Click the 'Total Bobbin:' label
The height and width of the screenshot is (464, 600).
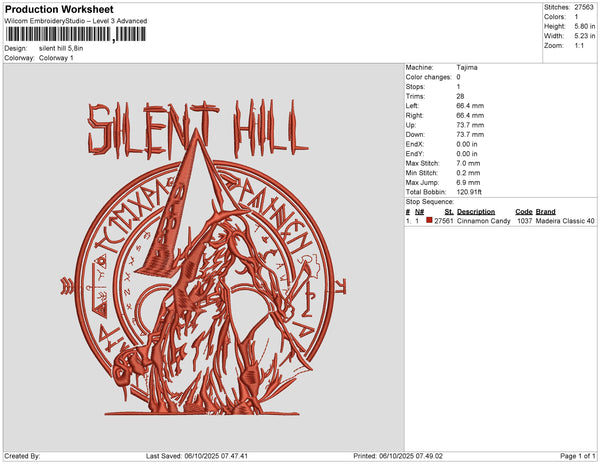click(426, 192)
